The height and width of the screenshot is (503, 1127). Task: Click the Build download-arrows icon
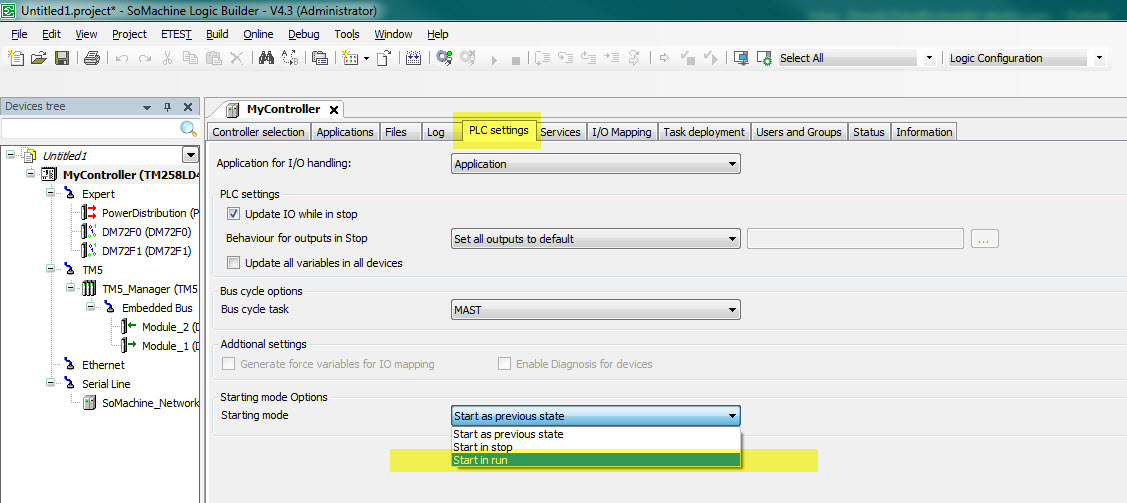click(x=413, y=58)
